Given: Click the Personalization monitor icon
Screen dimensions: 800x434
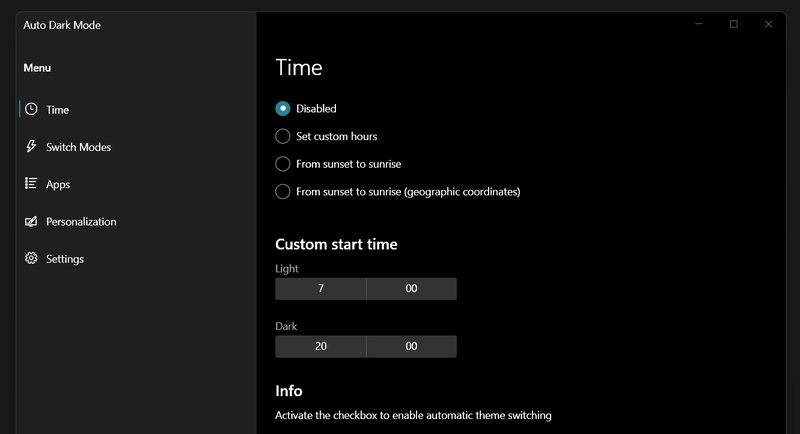Looking at the screenshot, I should [31, 221].
